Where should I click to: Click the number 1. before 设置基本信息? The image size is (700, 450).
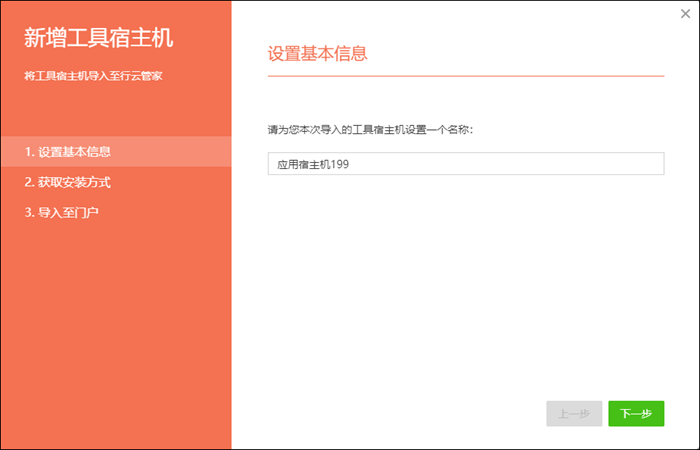point(30,152)
